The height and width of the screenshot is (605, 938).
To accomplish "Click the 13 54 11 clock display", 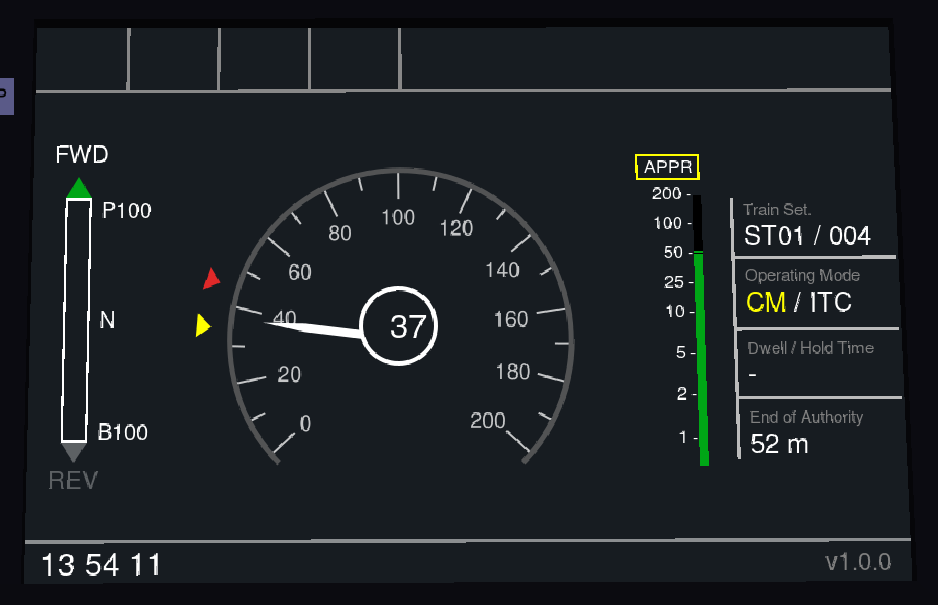I will [x=101, y=565].
